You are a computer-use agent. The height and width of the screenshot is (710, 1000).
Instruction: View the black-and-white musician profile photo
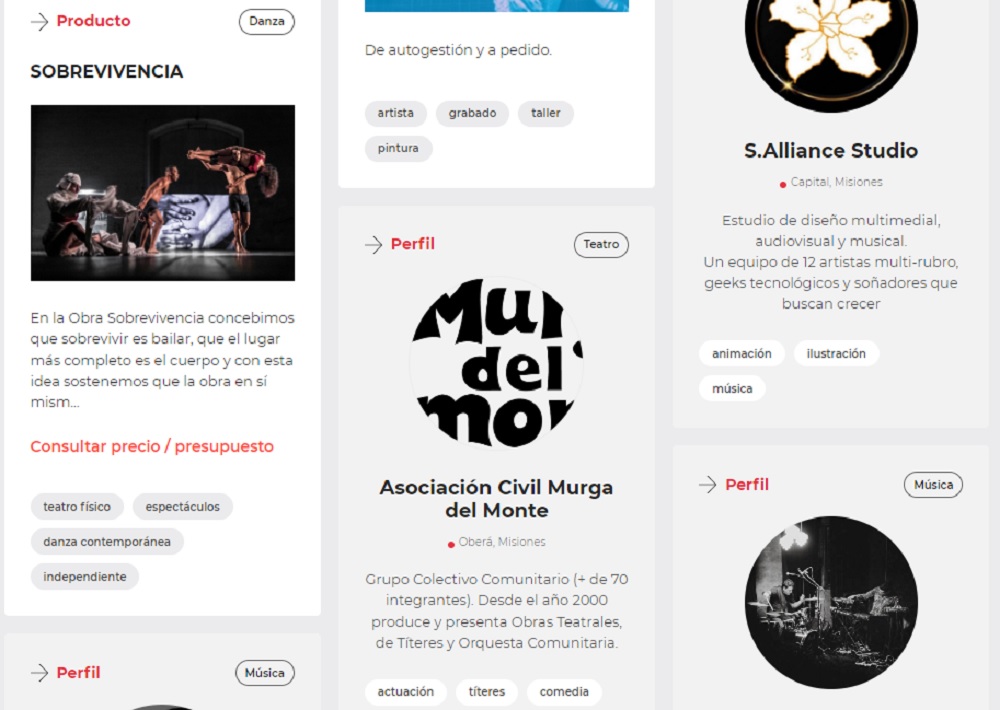[831, 602]
